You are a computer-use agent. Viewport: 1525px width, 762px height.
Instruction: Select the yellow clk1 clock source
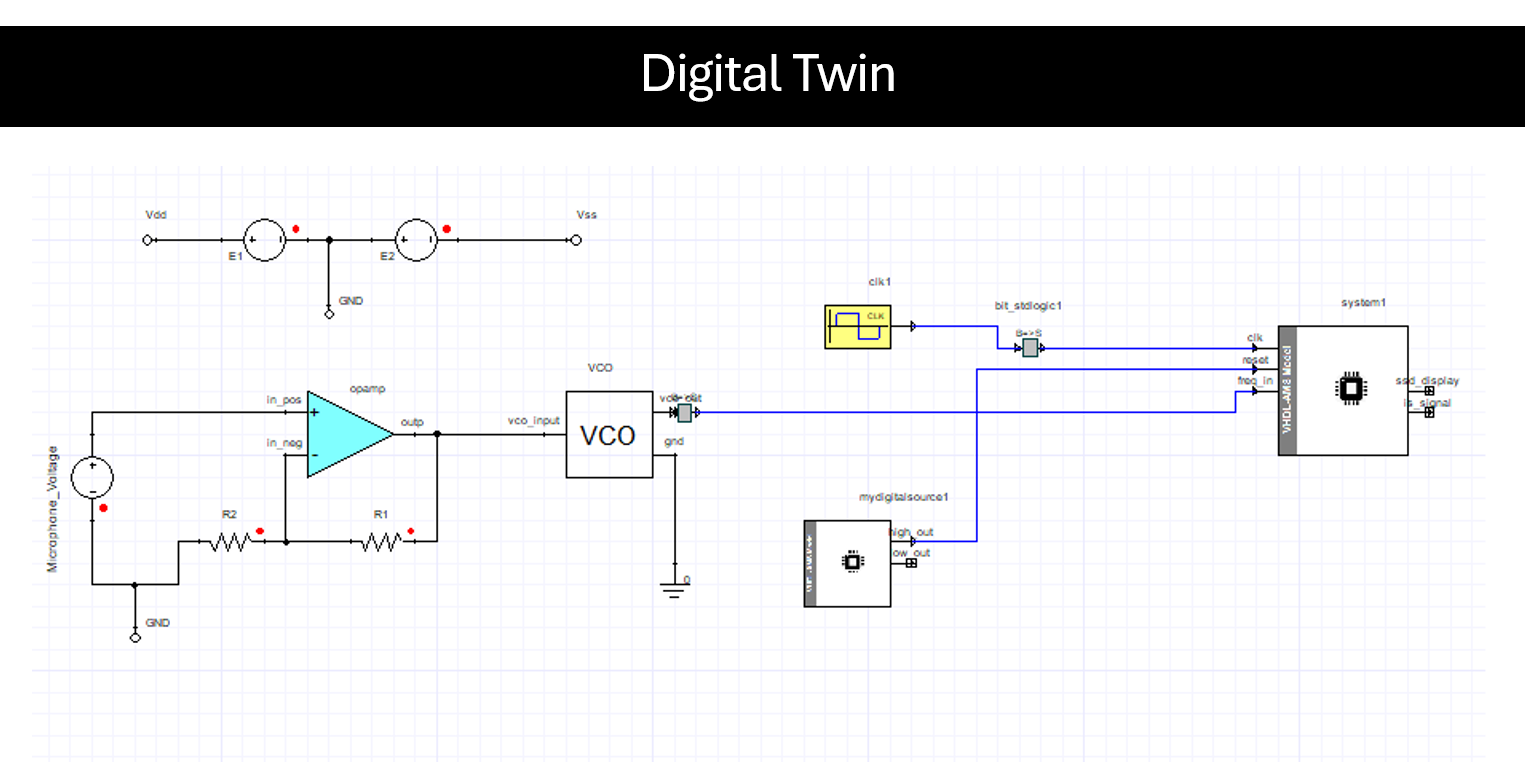859,327
